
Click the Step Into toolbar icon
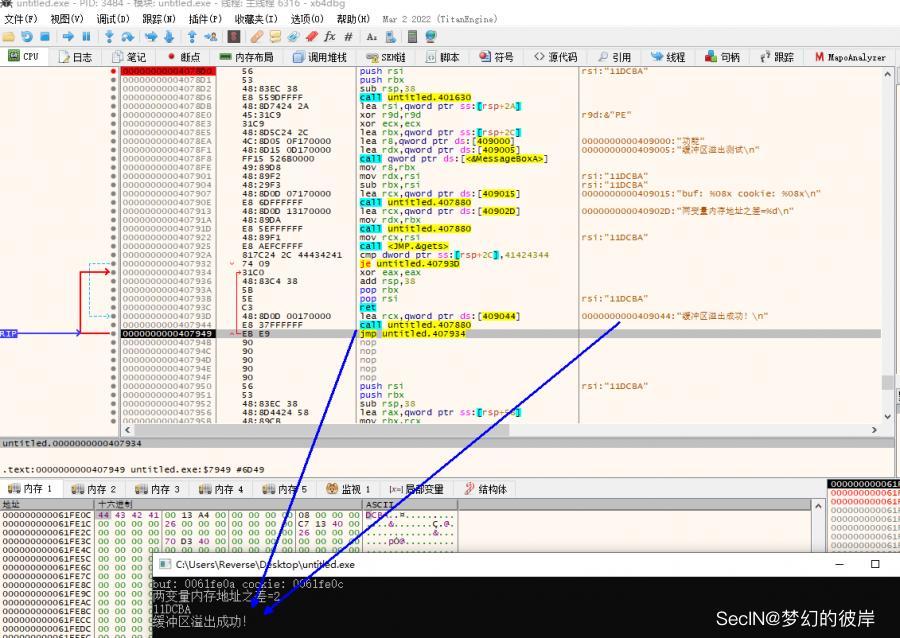coord(108,37)
